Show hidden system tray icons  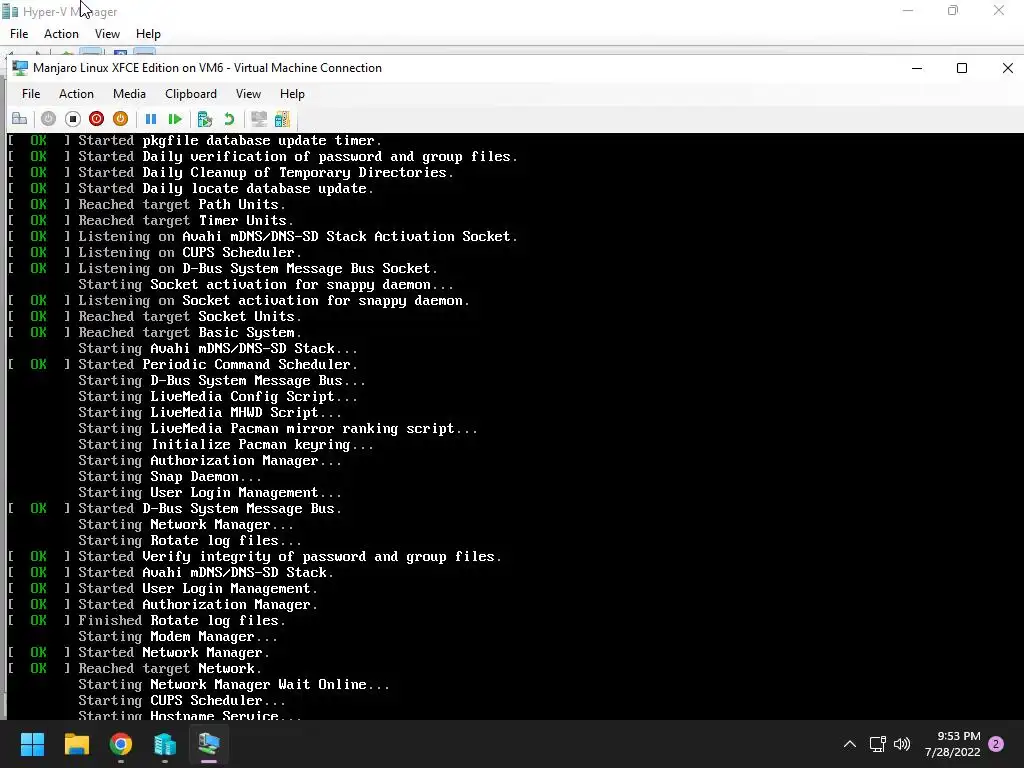coord(850,744)
